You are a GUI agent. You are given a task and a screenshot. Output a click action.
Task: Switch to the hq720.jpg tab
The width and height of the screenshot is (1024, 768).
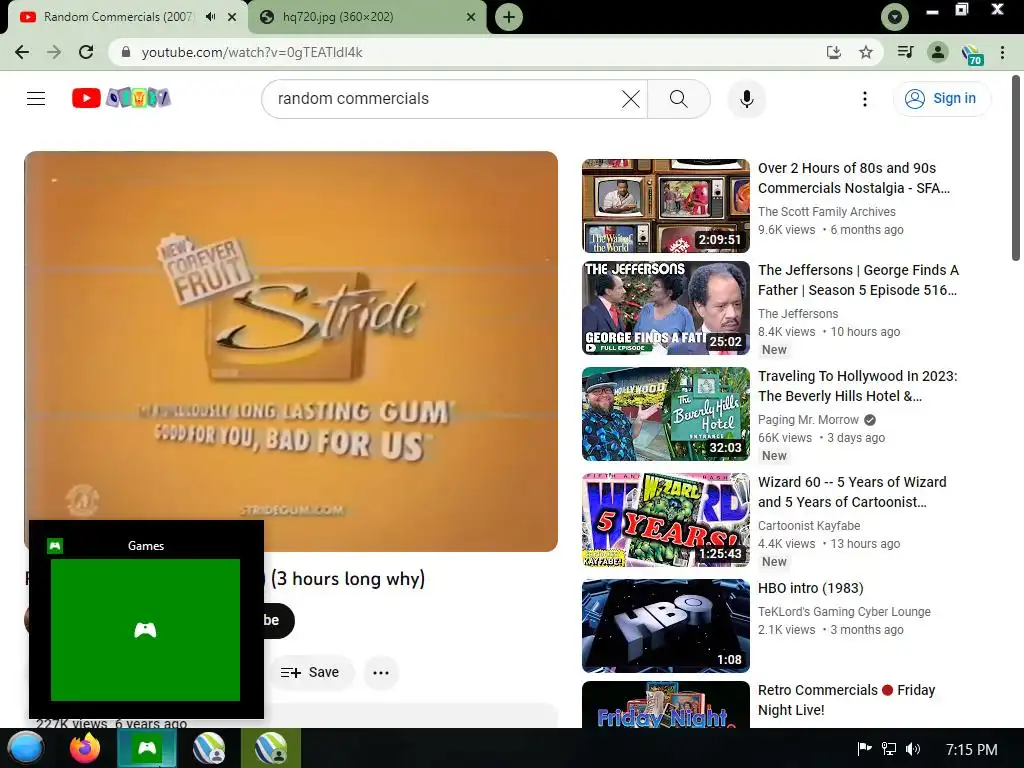pos(367,17)
